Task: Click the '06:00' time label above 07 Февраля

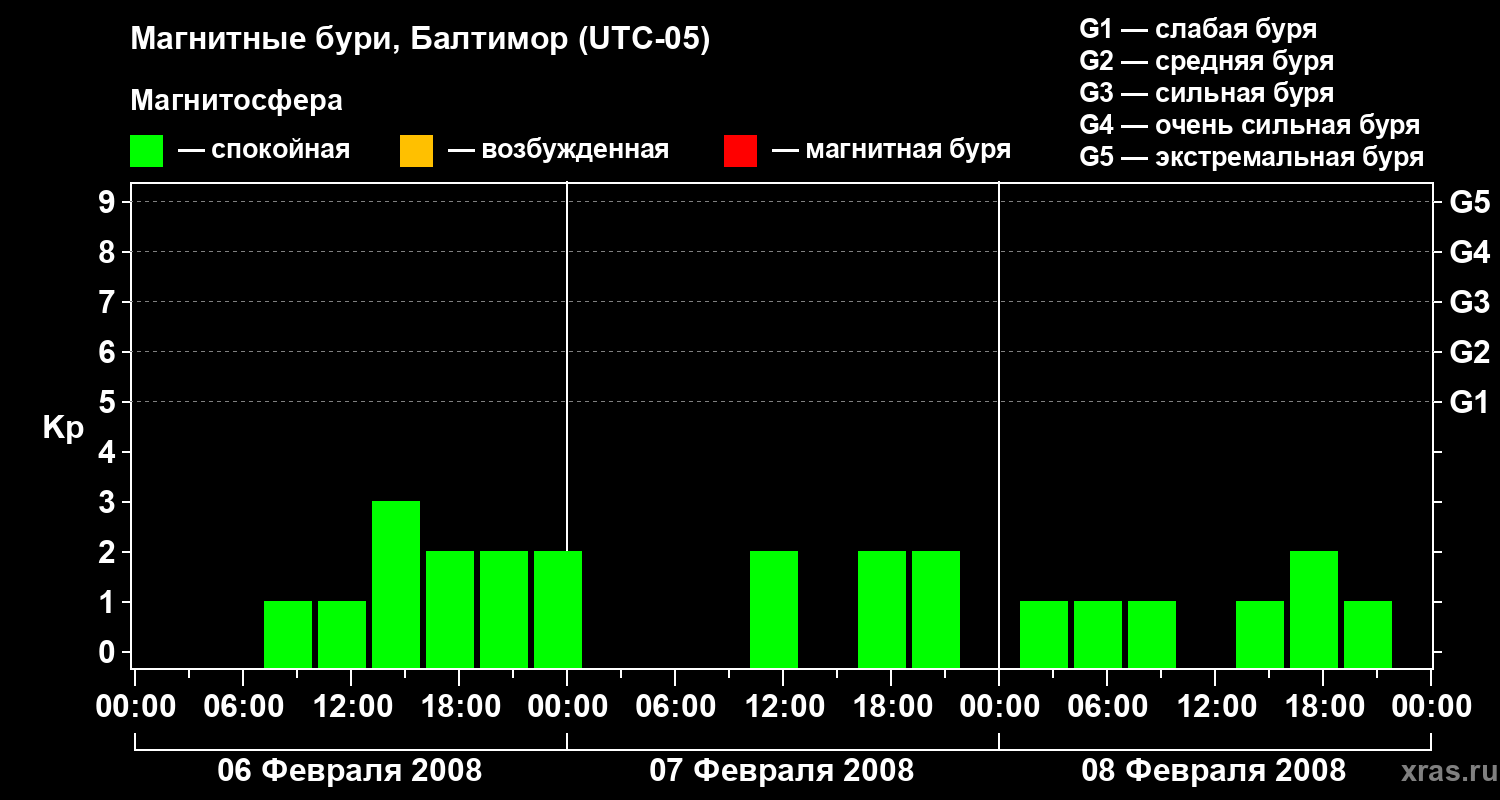Action: tap(676, 707)
